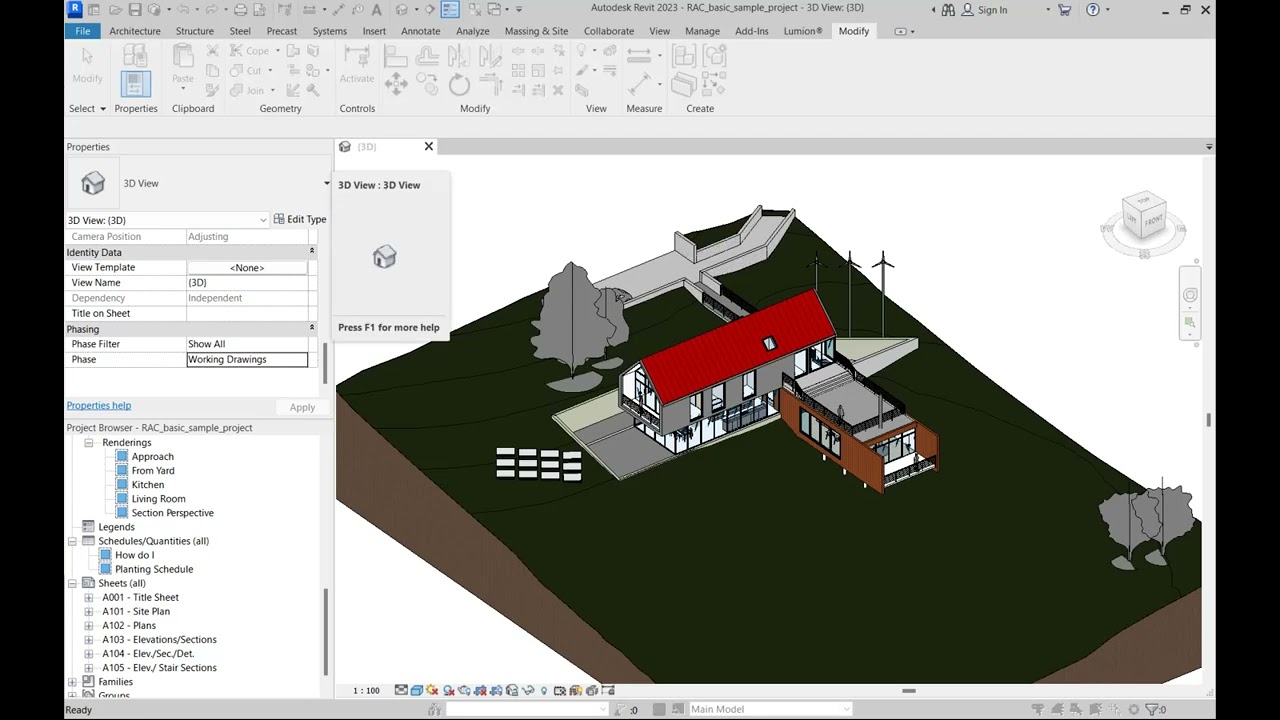Toggle Drag Elements on Selection in status bar

coord(1114,710)
